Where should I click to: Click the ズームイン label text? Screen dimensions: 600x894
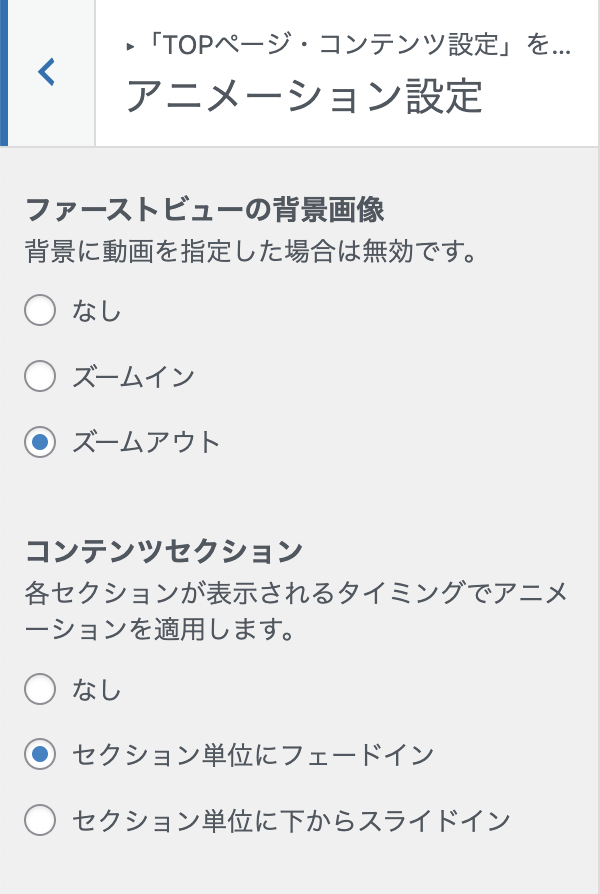coord(133,377)
